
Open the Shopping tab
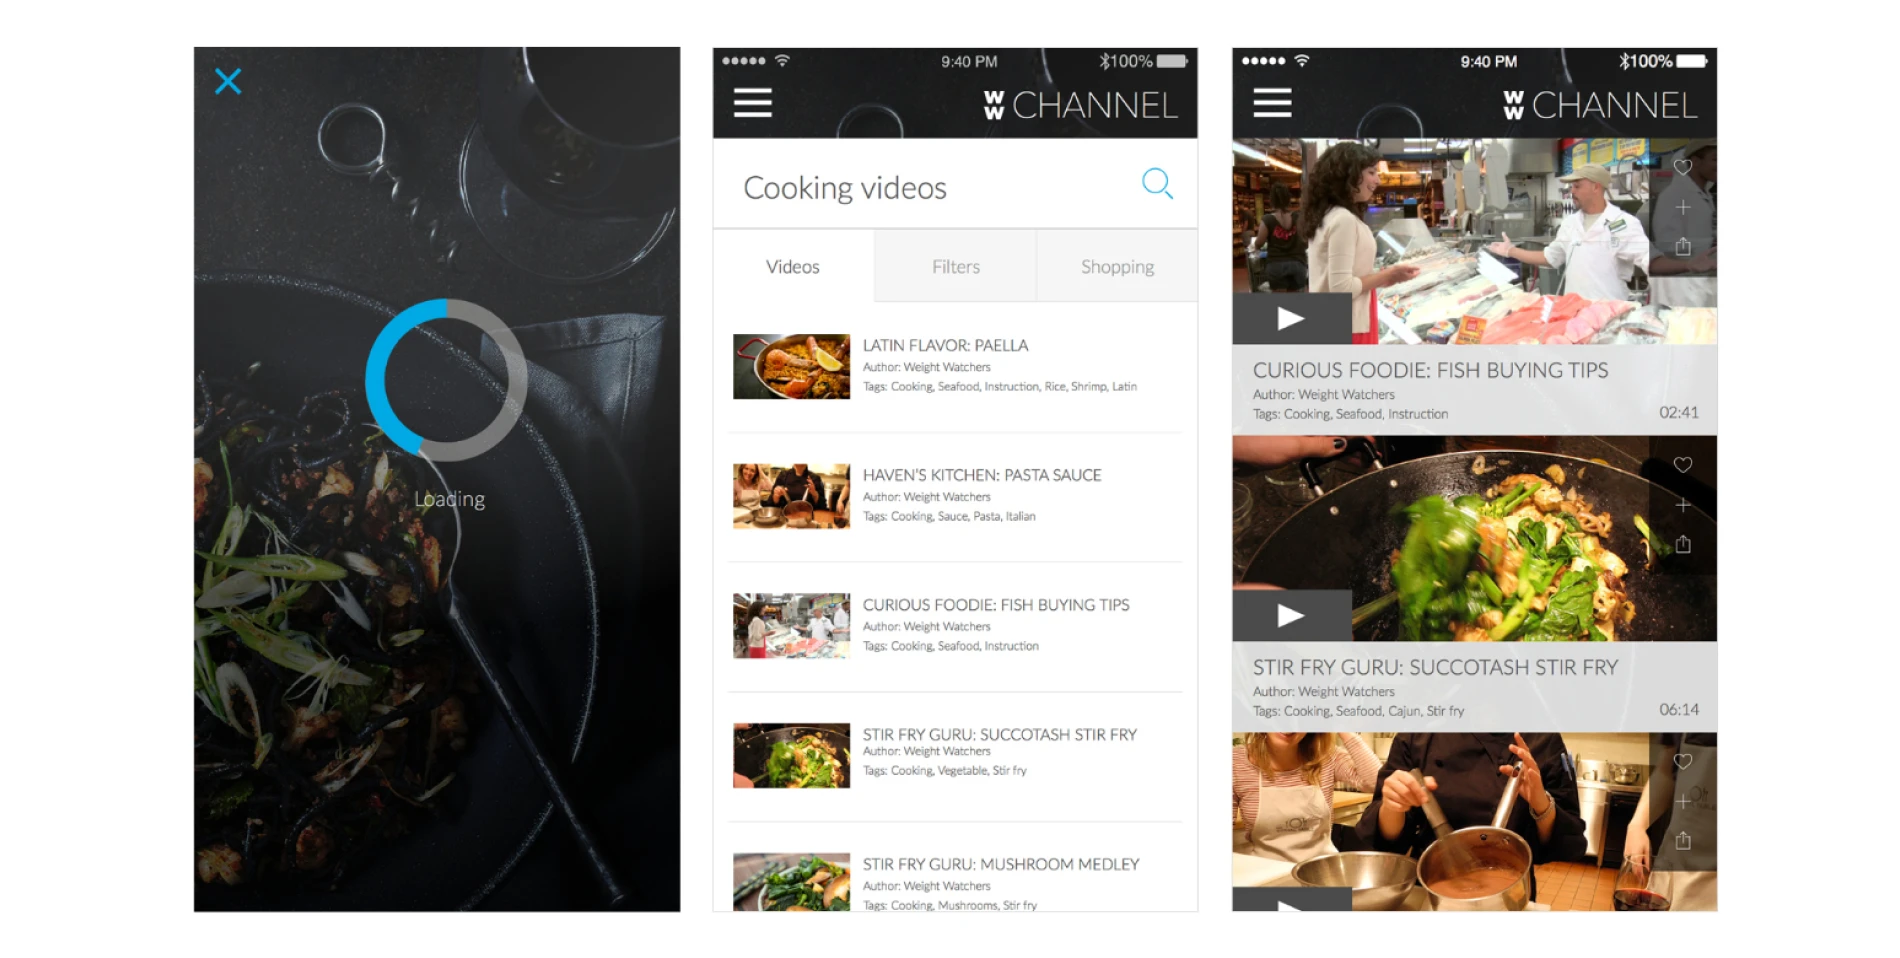(x=1117, y=266)
